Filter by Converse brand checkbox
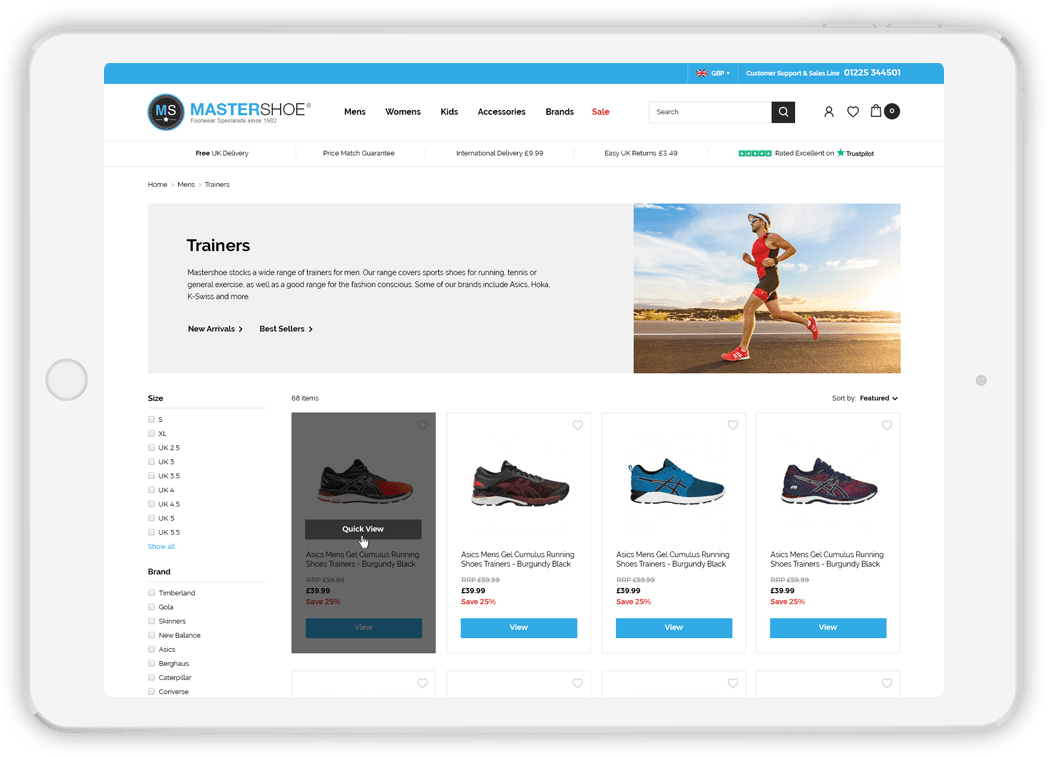This screenshot has height=757, width=1048. tap(152, 692)
